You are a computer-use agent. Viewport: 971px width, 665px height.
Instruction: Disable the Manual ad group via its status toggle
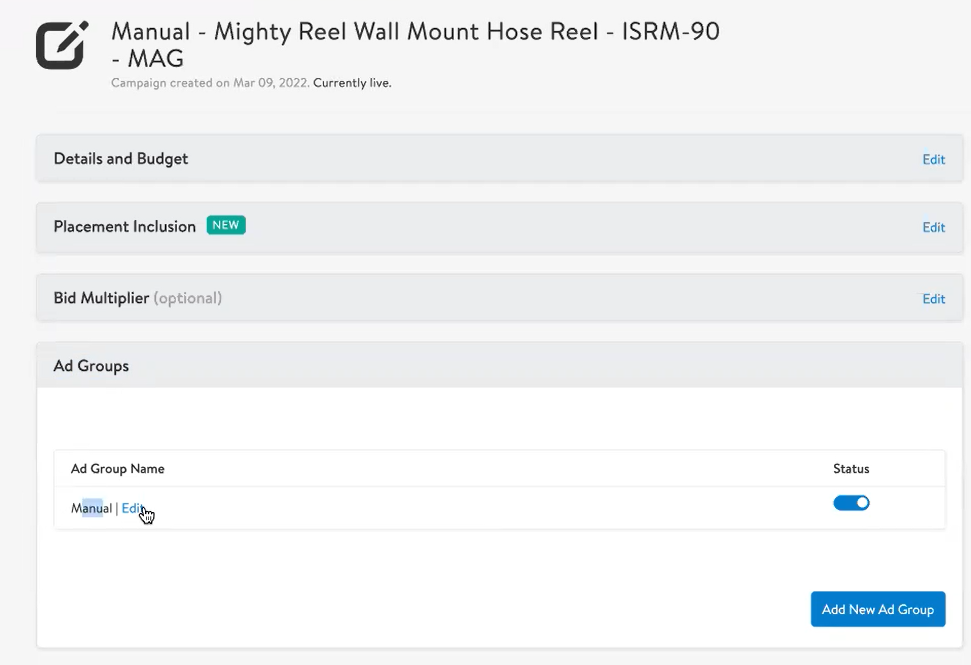point(851,503)
